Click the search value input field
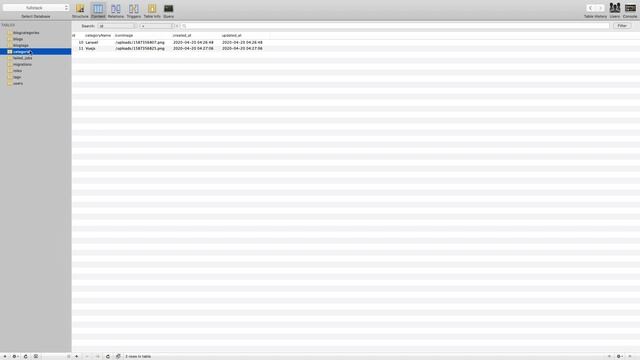Image resolution: width=640 pixels, height=360 pixels. [395, 26]
